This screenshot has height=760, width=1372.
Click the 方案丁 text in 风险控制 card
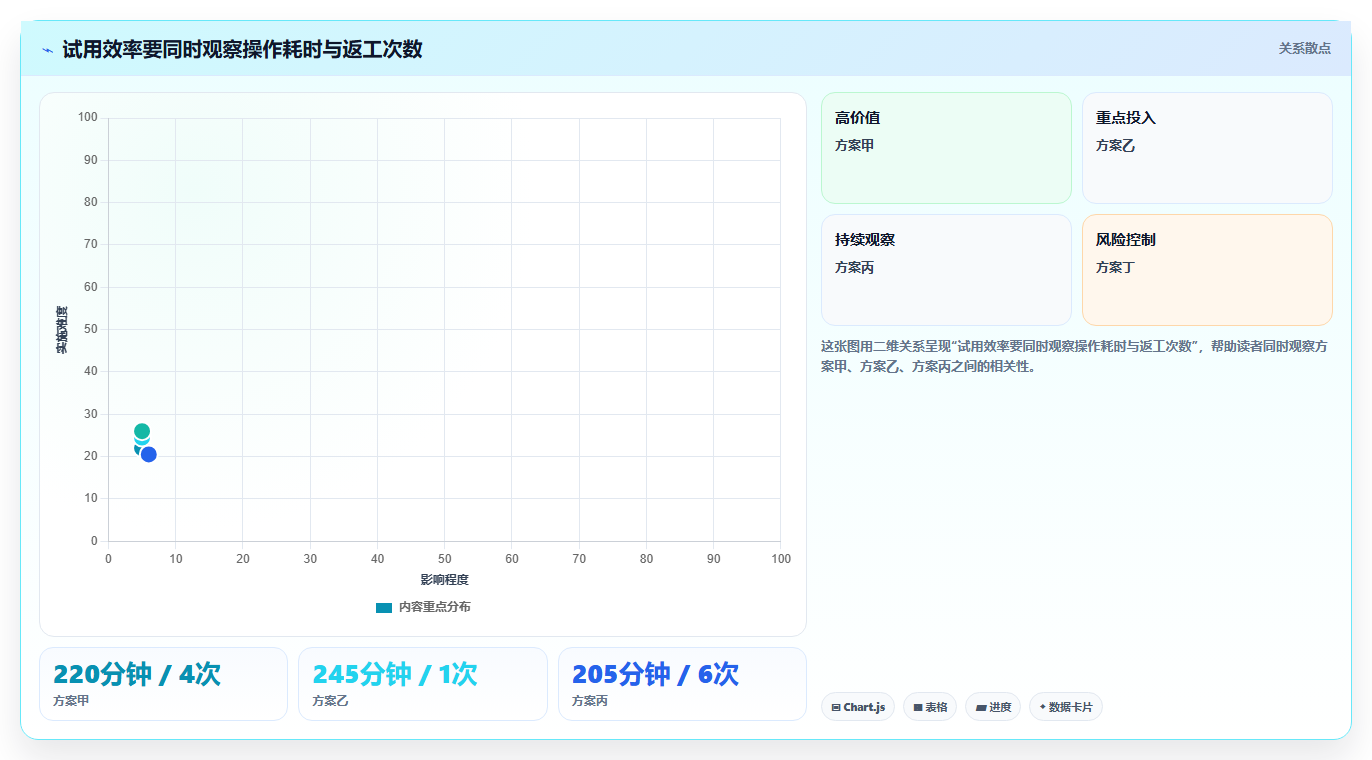click(1115, 267)
